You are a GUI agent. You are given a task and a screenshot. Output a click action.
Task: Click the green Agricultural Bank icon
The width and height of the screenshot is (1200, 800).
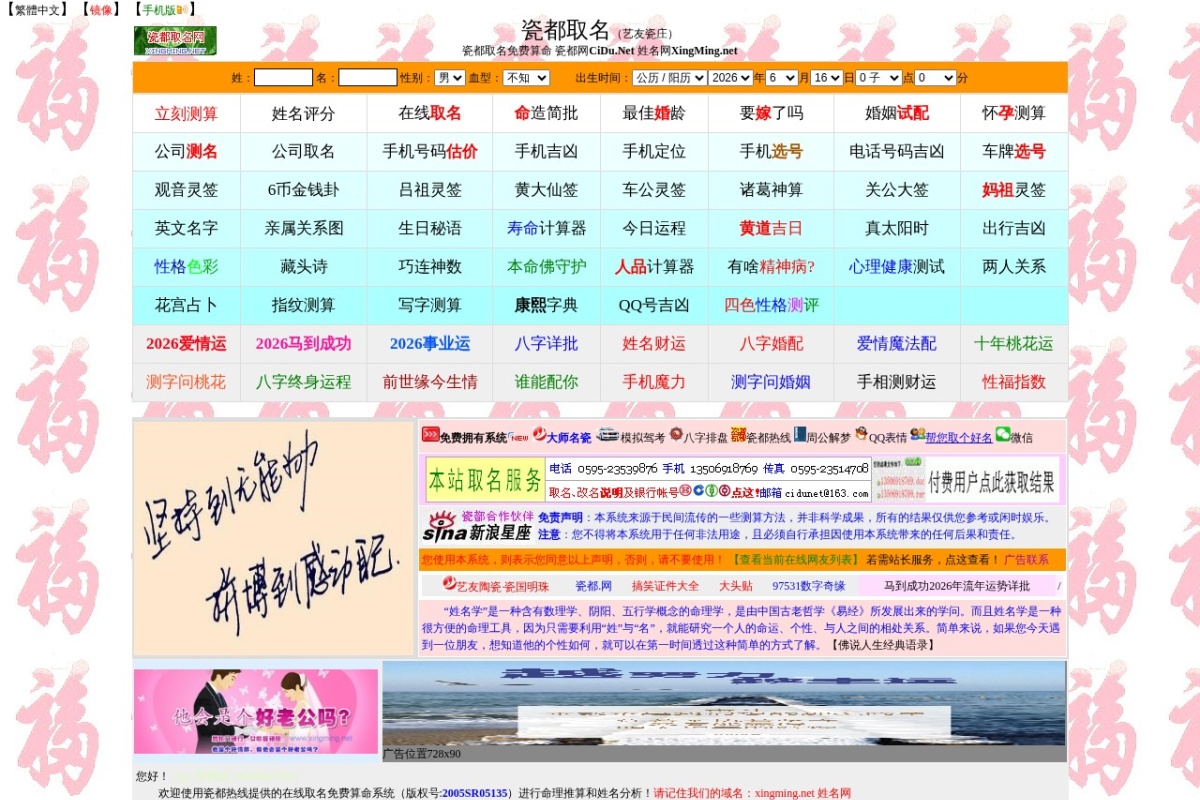(711, 491)
